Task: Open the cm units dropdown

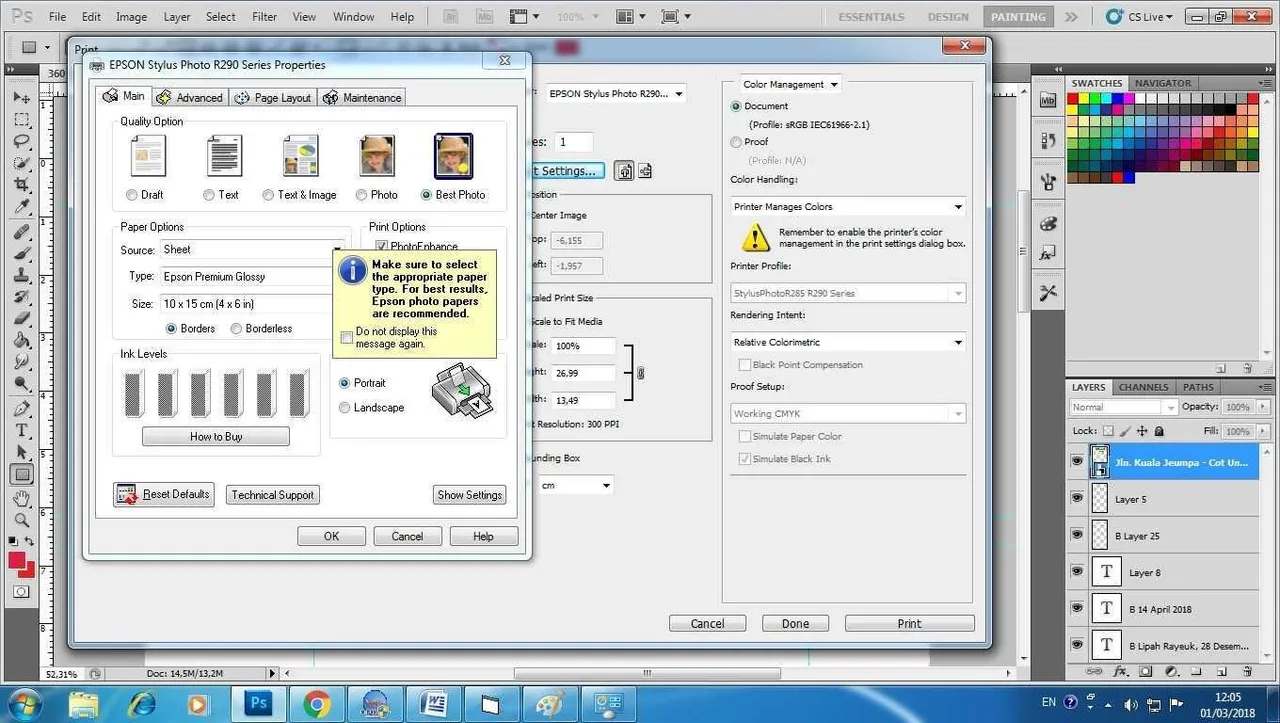Action: (x=575, y=486)
